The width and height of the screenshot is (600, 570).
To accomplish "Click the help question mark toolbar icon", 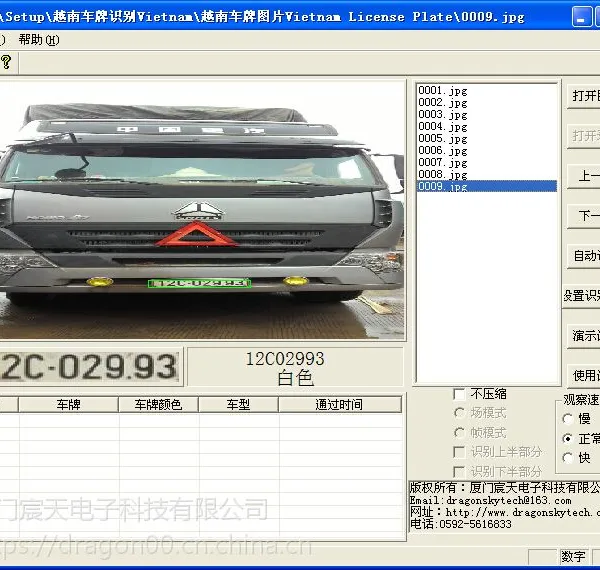I will [7, 62].
